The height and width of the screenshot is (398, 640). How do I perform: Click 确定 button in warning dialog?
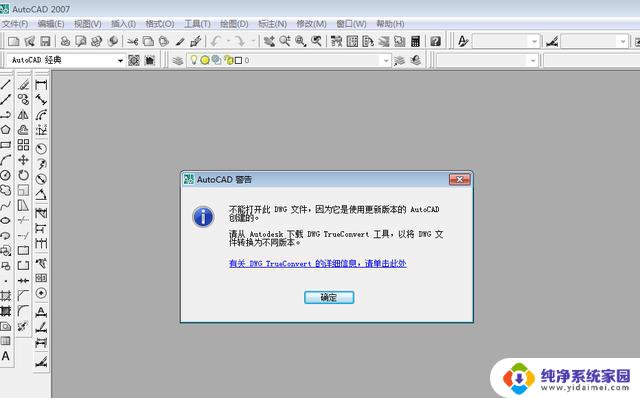329,297
